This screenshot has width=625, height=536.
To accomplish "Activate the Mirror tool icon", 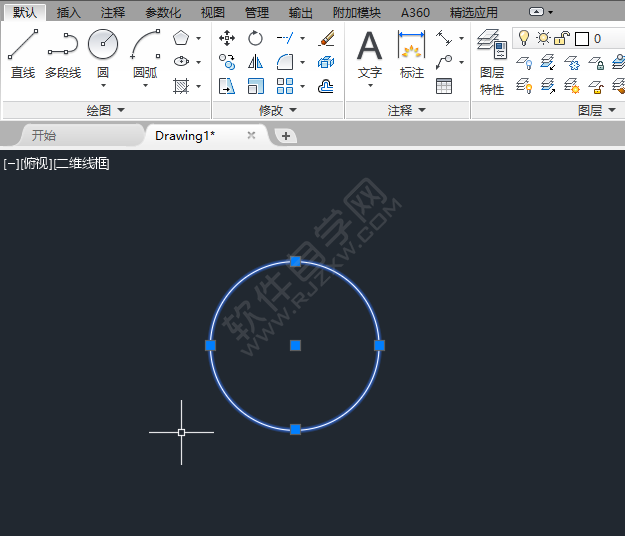I will (255, 62).
